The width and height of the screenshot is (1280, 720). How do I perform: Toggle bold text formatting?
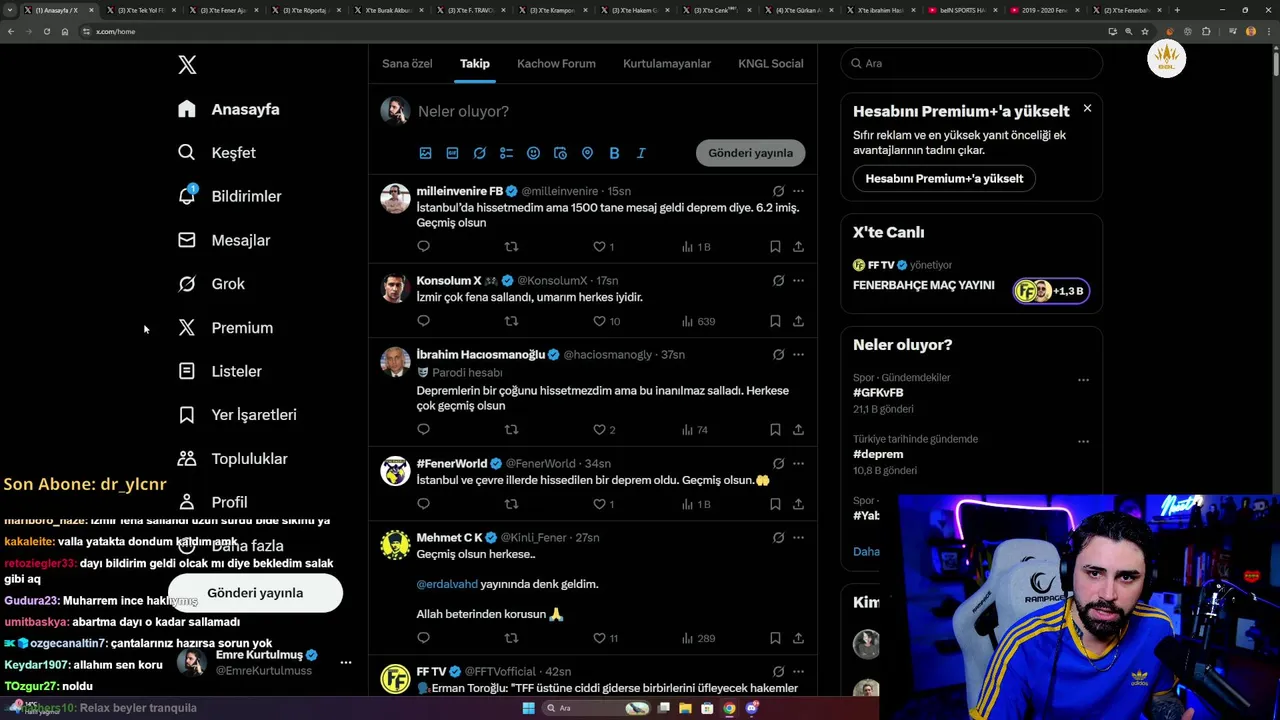614,153
